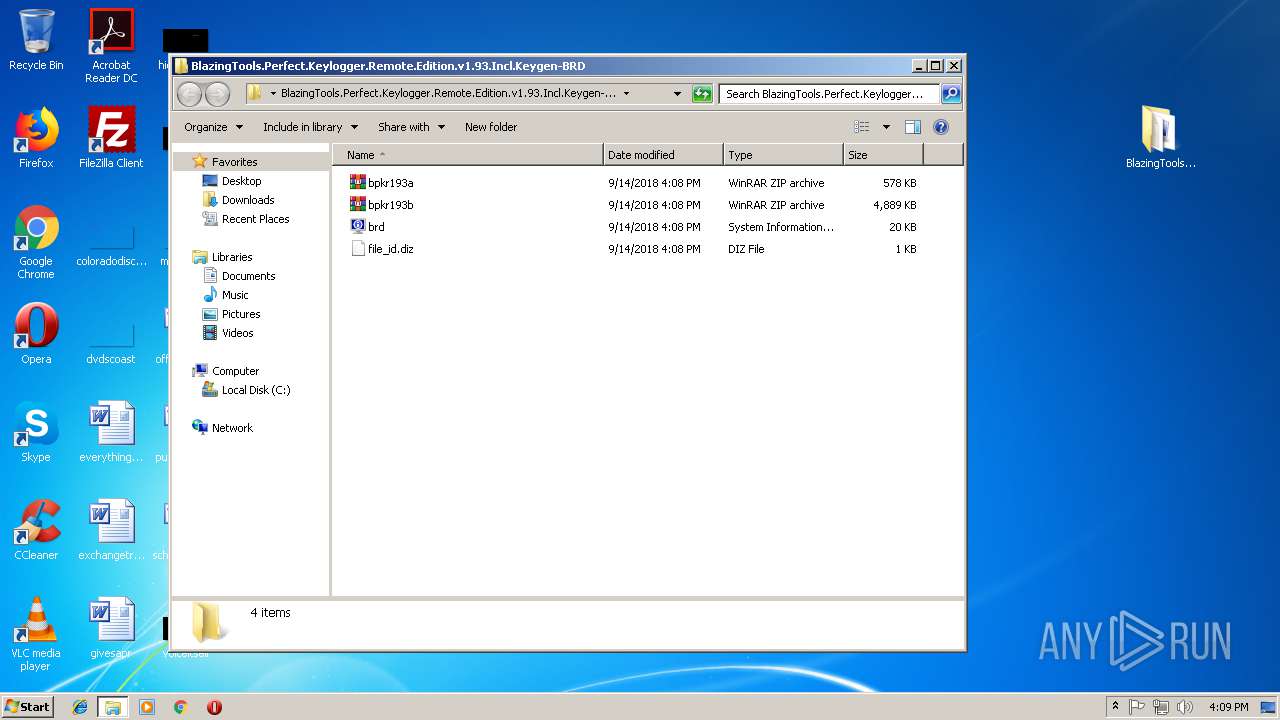Select the CCleaner desktop icon
The width and height of the screenshot is (1280, 720).
pyautogui.click(x=36, y=530)
